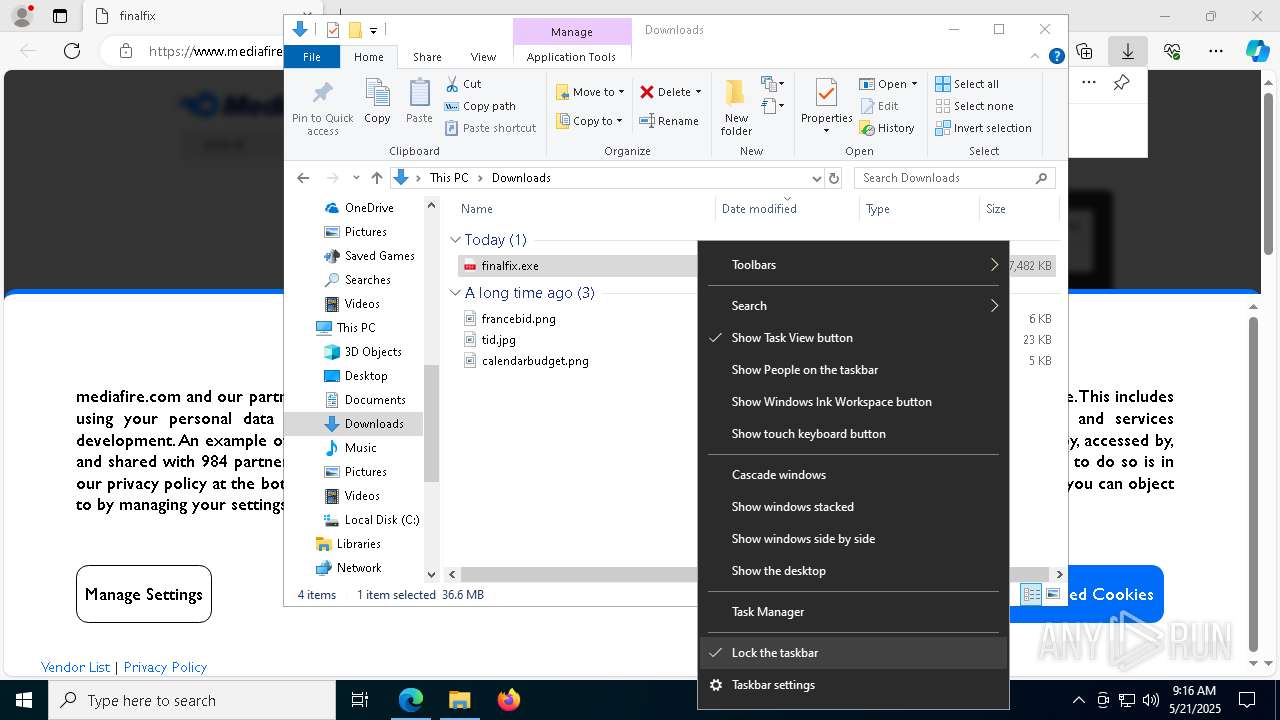The image size is (1280, 720).
Task: Open Taskbar settings entry
Action: pyautogui.click(x=853, y=685)
